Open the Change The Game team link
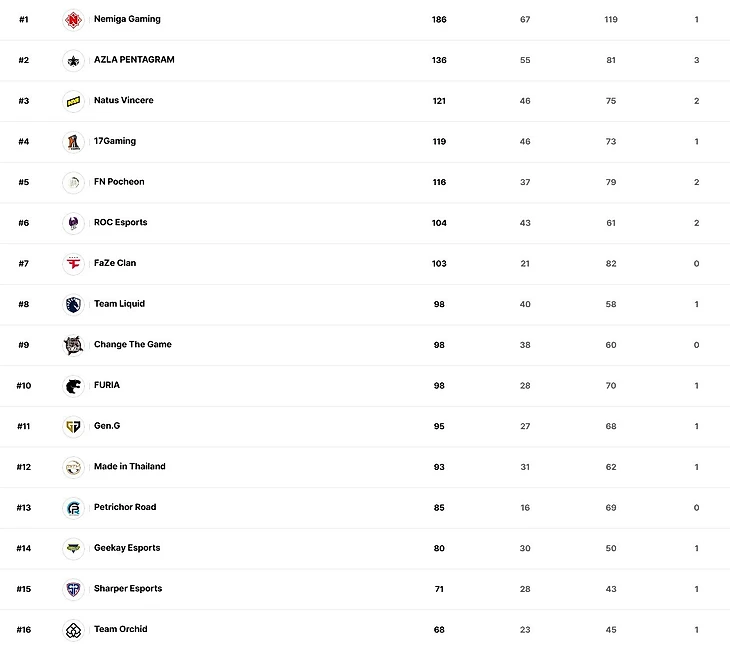This screenshot has height=650, width=730. (x=133, y=345)
